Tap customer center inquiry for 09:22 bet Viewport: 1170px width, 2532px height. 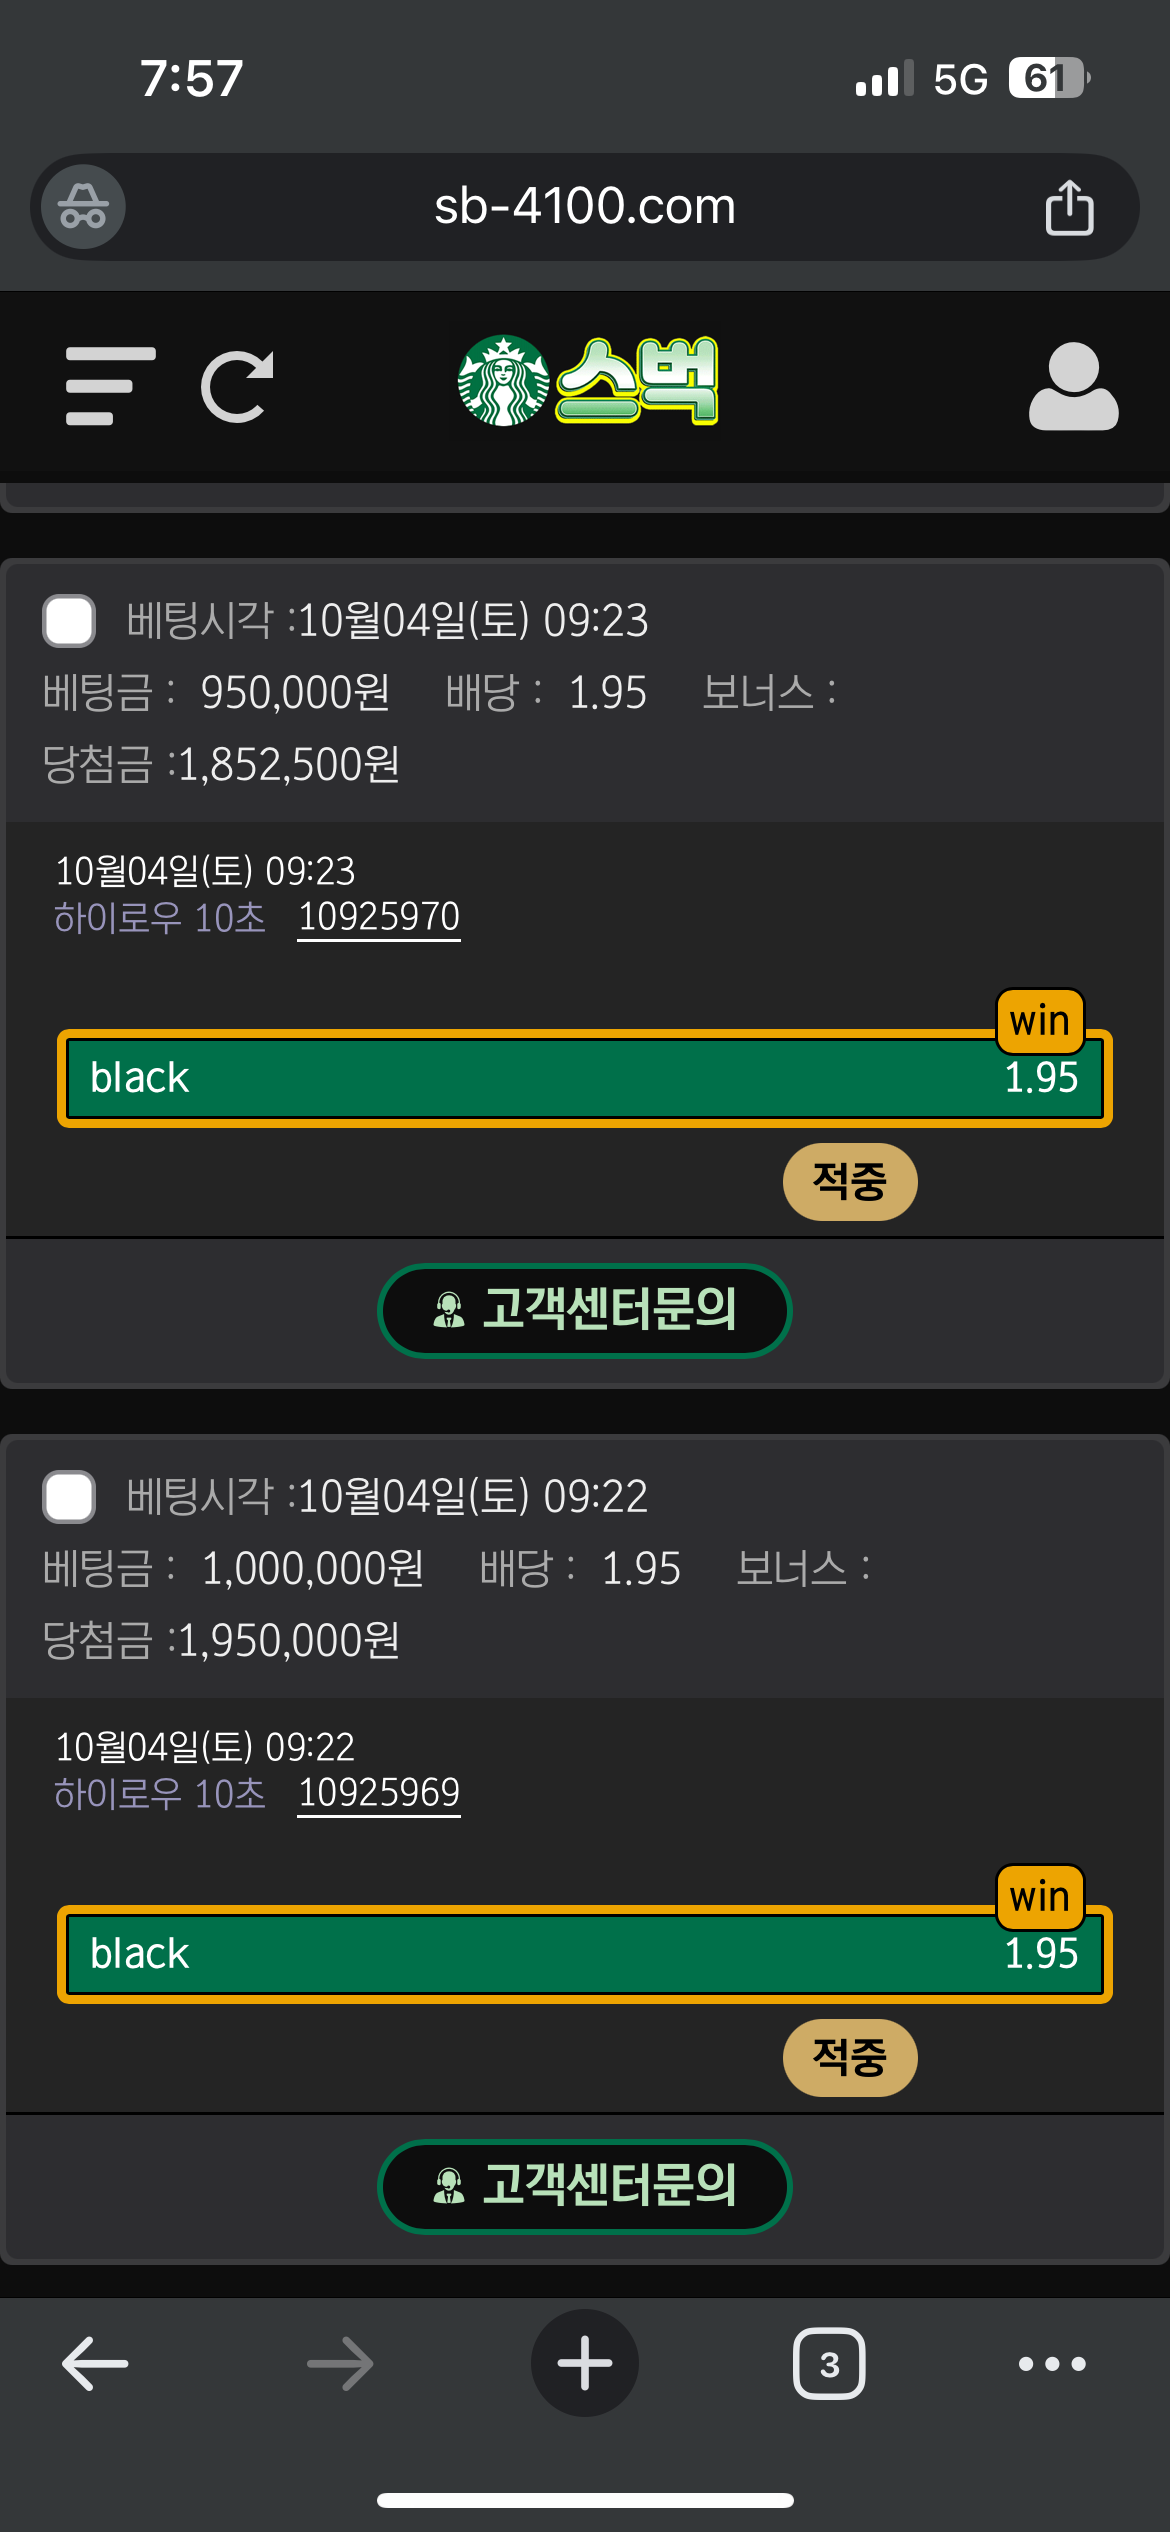(x=585, y=2186)
